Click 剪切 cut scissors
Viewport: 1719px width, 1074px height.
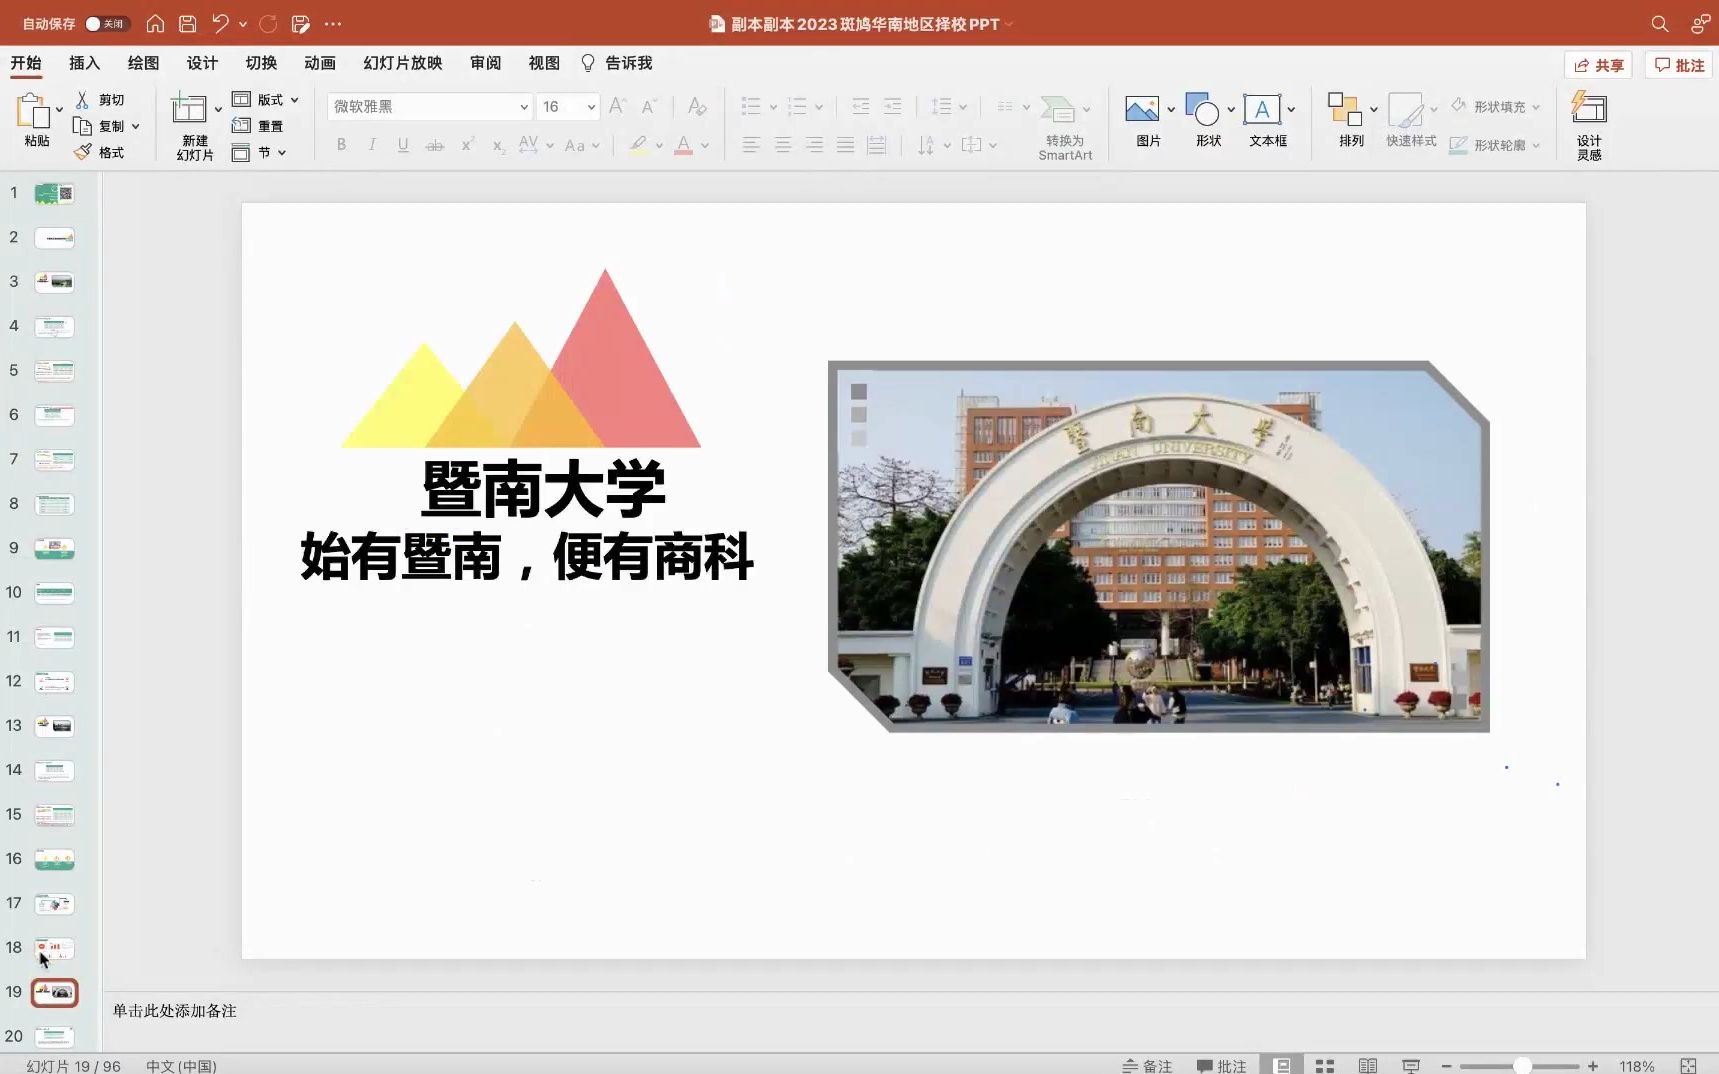click(x=99, y=100)
